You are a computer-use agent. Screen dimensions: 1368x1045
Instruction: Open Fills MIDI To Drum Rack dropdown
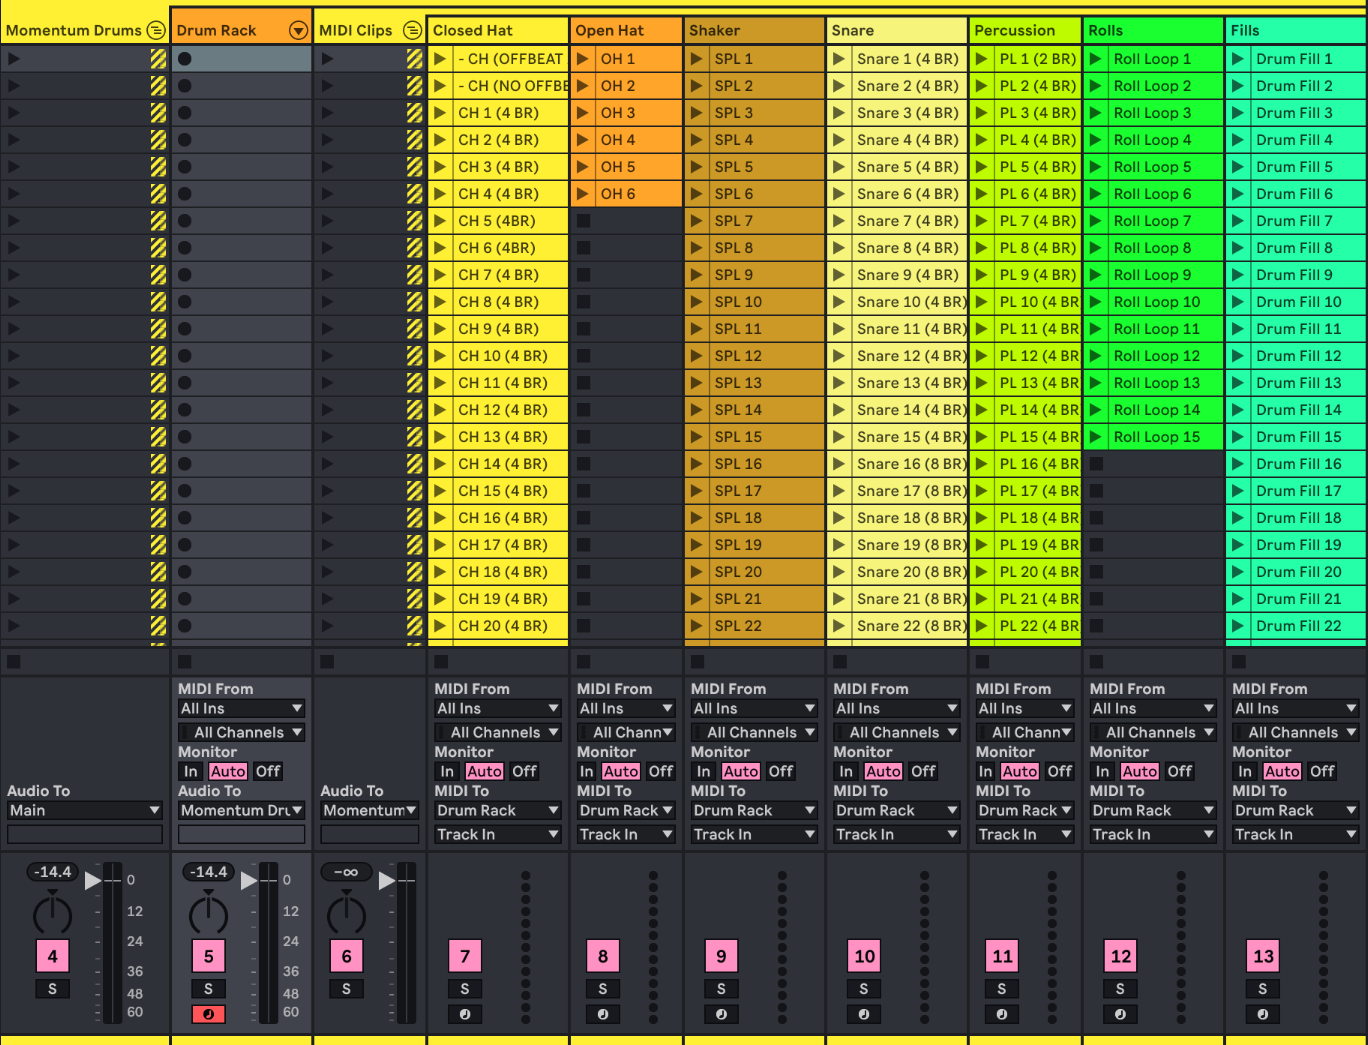tap(1295, 810)
